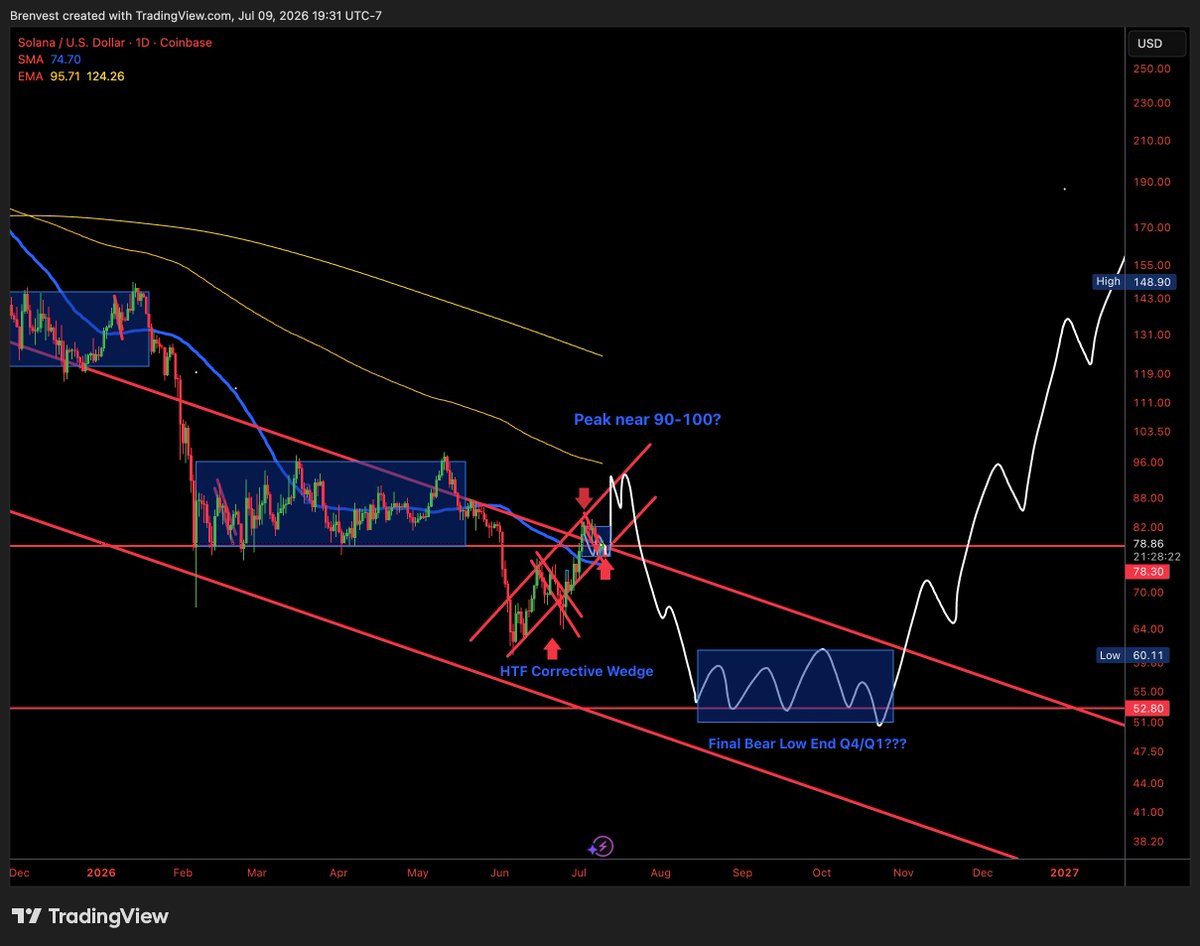The height and width of the screenshot is (946, 1200).
Task: Click the 230.00 price axis label
Action: coord(1152,103)
